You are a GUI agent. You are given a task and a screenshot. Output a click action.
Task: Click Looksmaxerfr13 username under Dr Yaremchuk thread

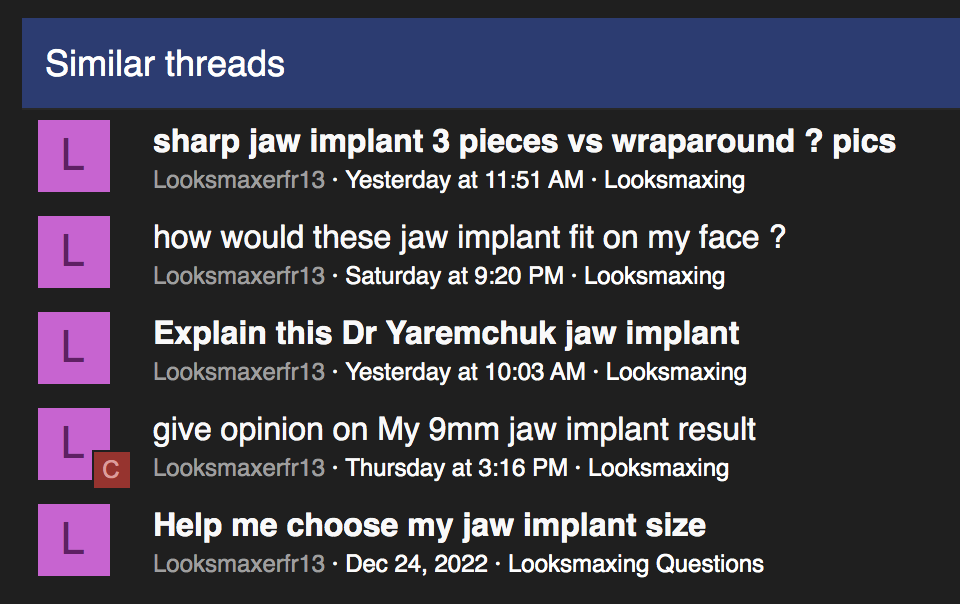[239, 372]
